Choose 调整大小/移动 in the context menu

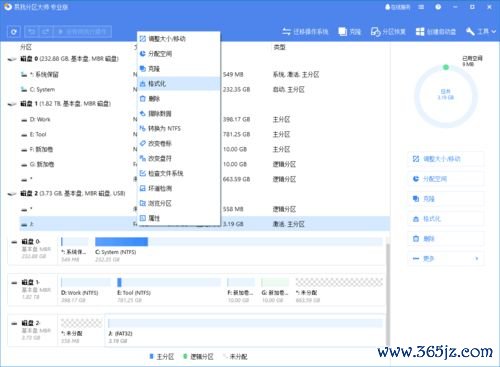pyautogui.click(x=179, y=39)
